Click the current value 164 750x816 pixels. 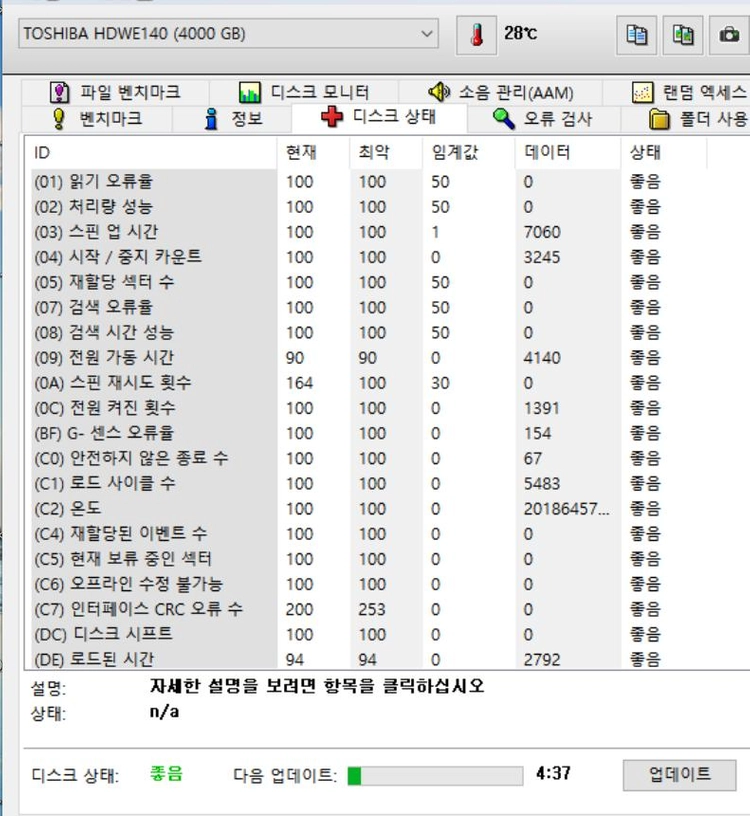pos(300,383)
